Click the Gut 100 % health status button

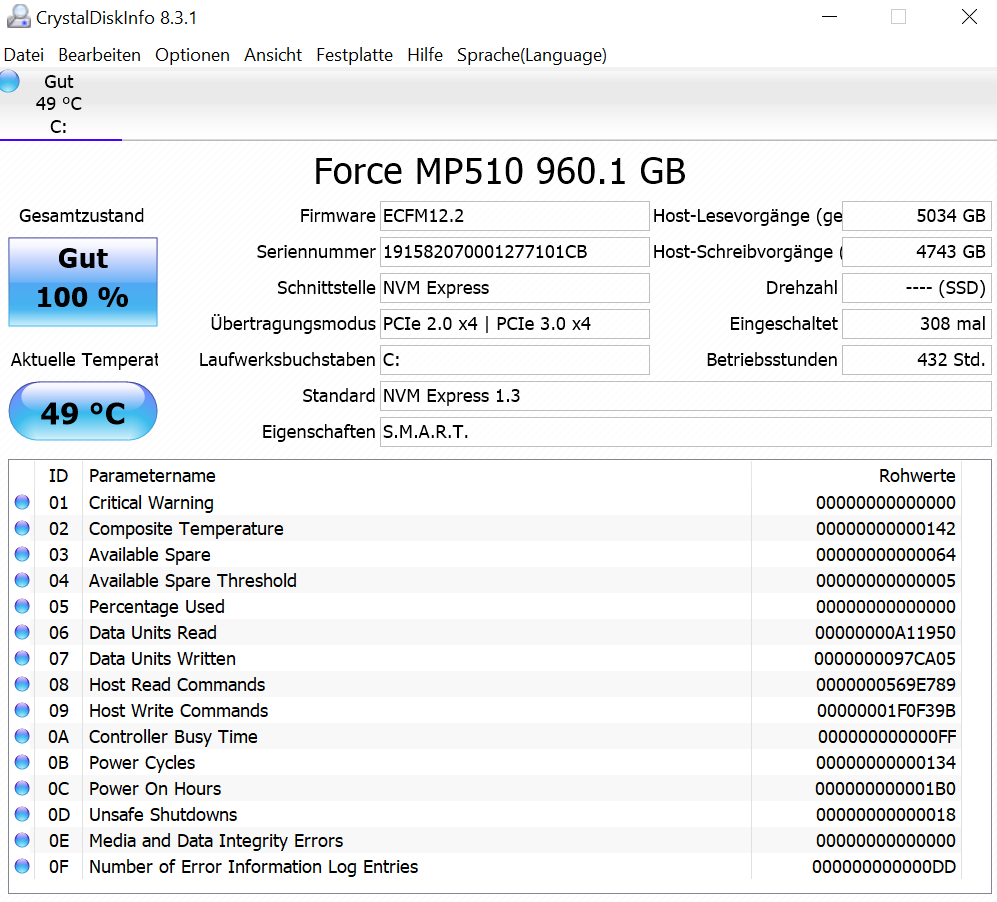click(83, 282)
